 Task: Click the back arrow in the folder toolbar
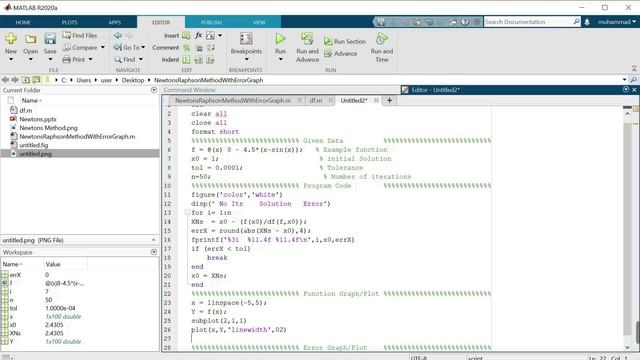coord(5,80)
